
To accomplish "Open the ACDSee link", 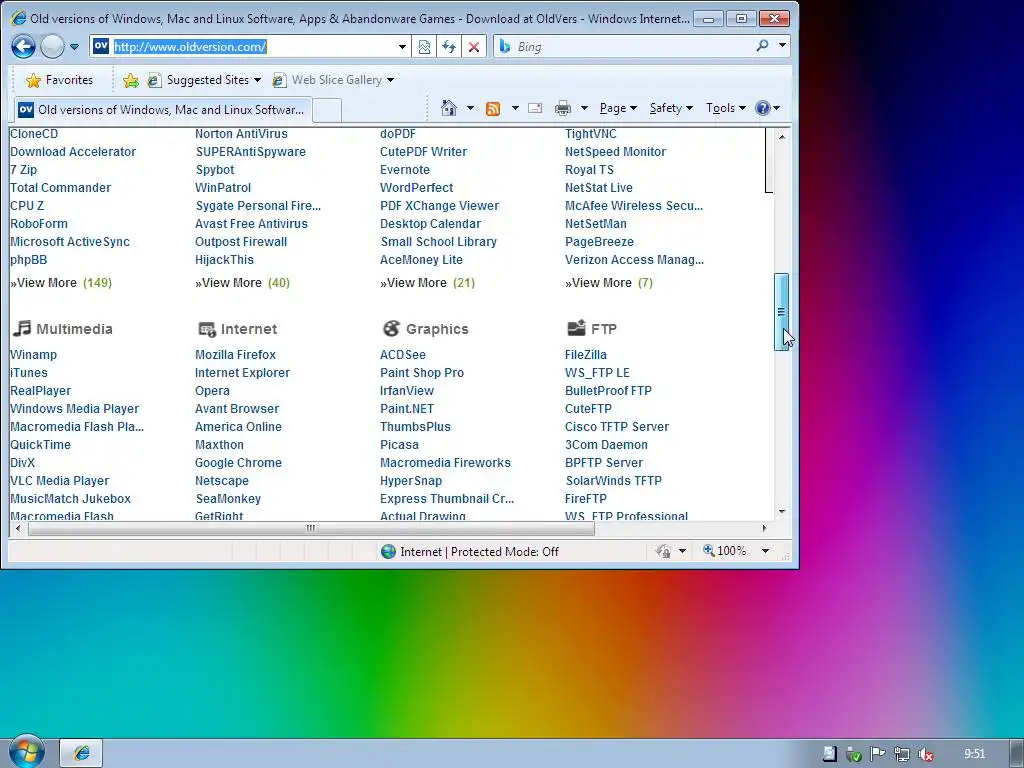I will pyautogui.click(x=403, y=355).
